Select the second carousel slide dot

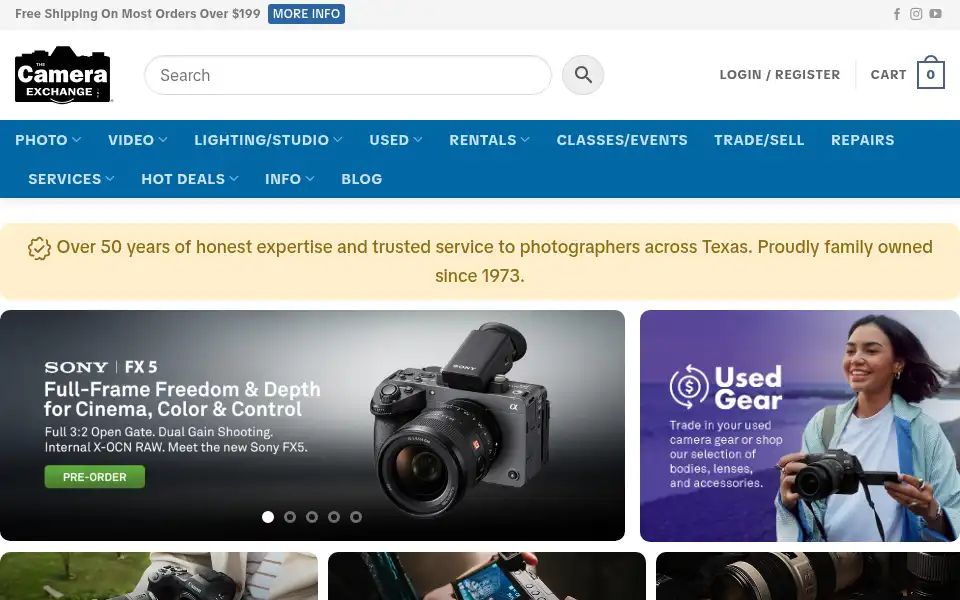tap(290, 517)
